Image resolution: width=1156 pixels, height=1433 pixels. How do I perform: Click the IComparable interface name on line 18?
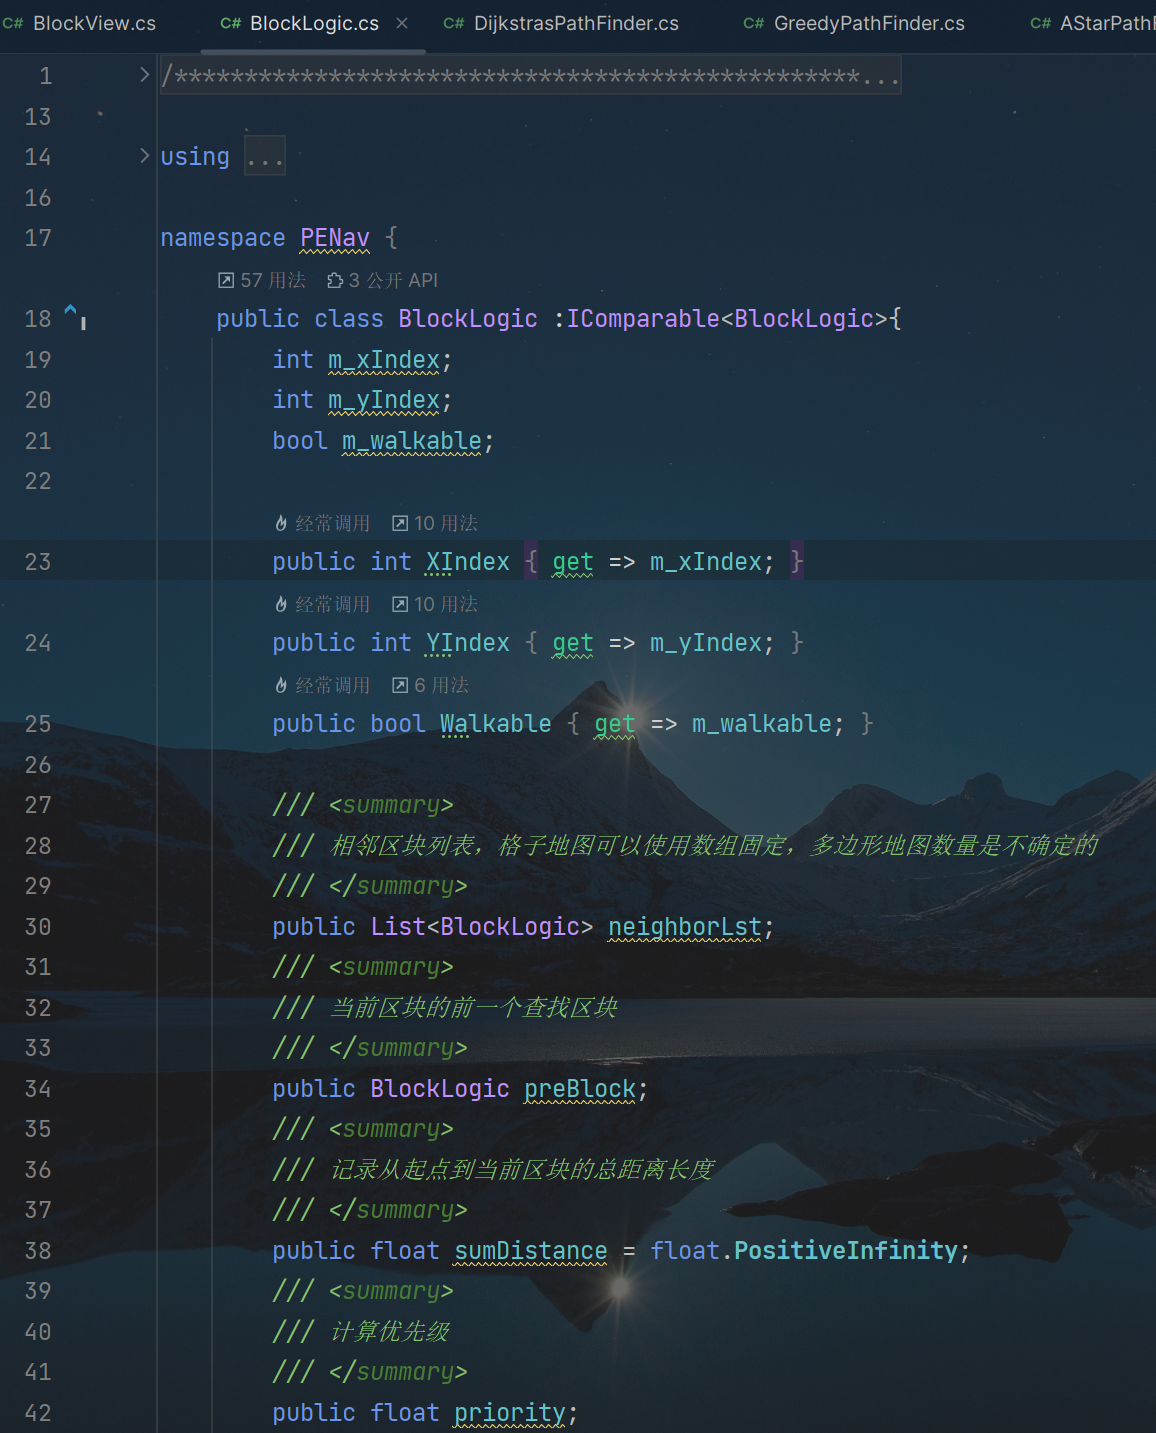tap(643, 319)
